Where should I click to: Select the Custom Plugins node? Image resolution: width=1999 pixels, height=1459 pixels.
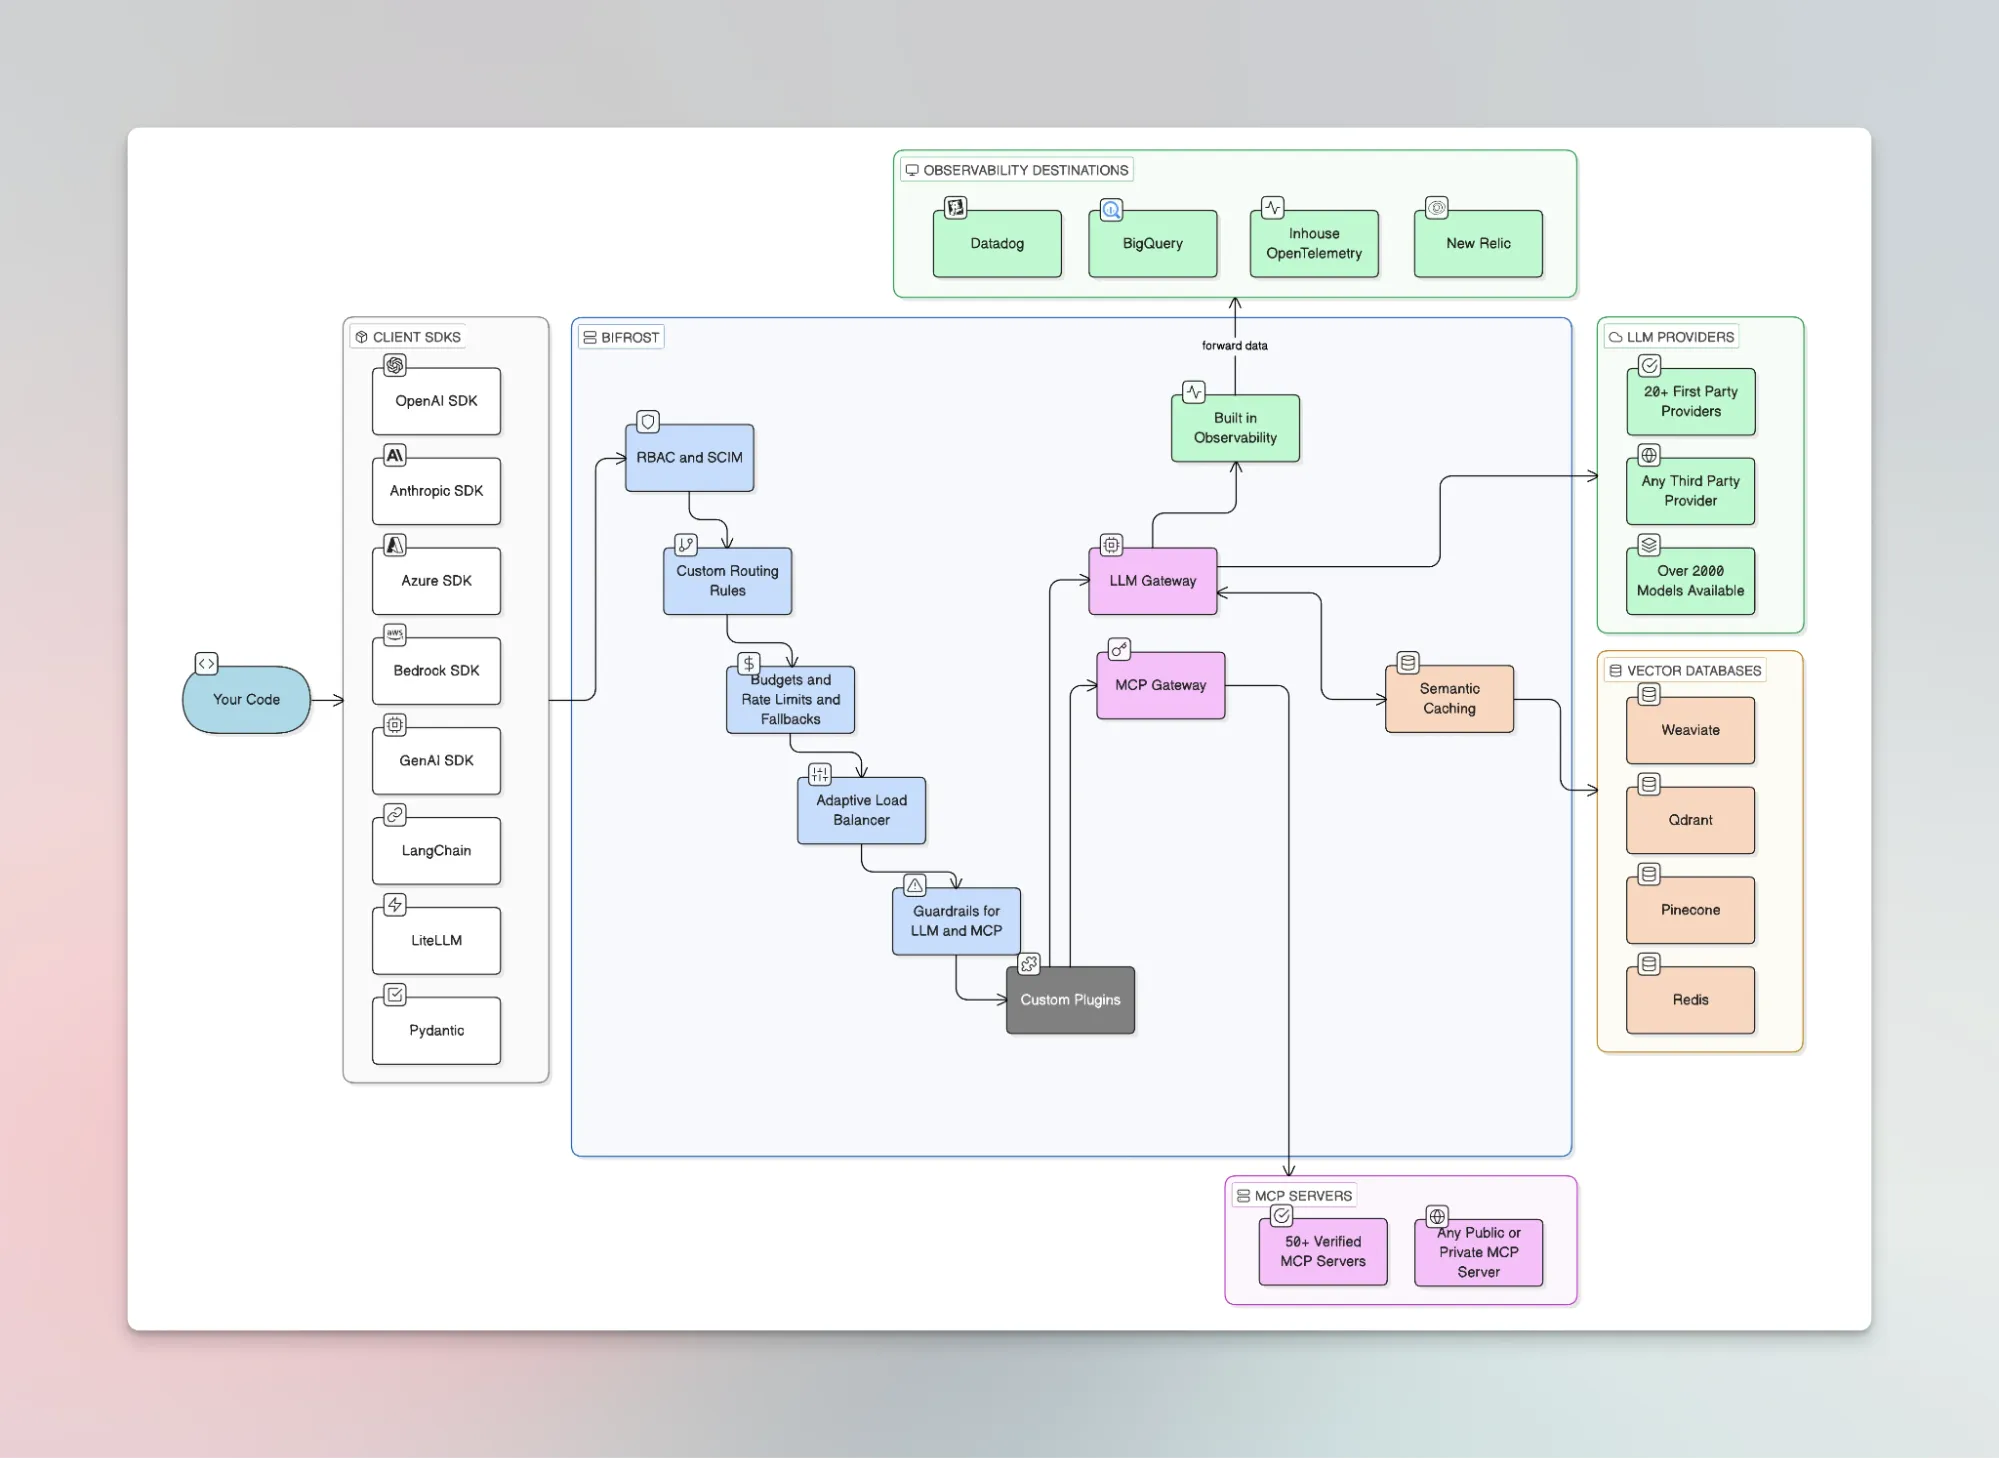pos(1071,1000)
